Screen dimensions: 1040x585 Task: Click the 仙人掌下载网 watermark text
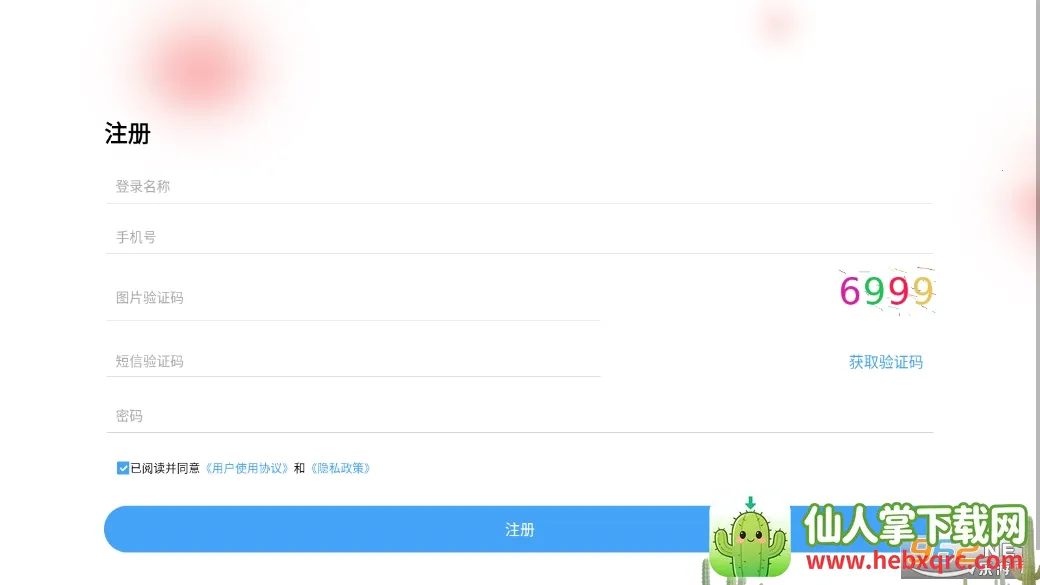915,524
